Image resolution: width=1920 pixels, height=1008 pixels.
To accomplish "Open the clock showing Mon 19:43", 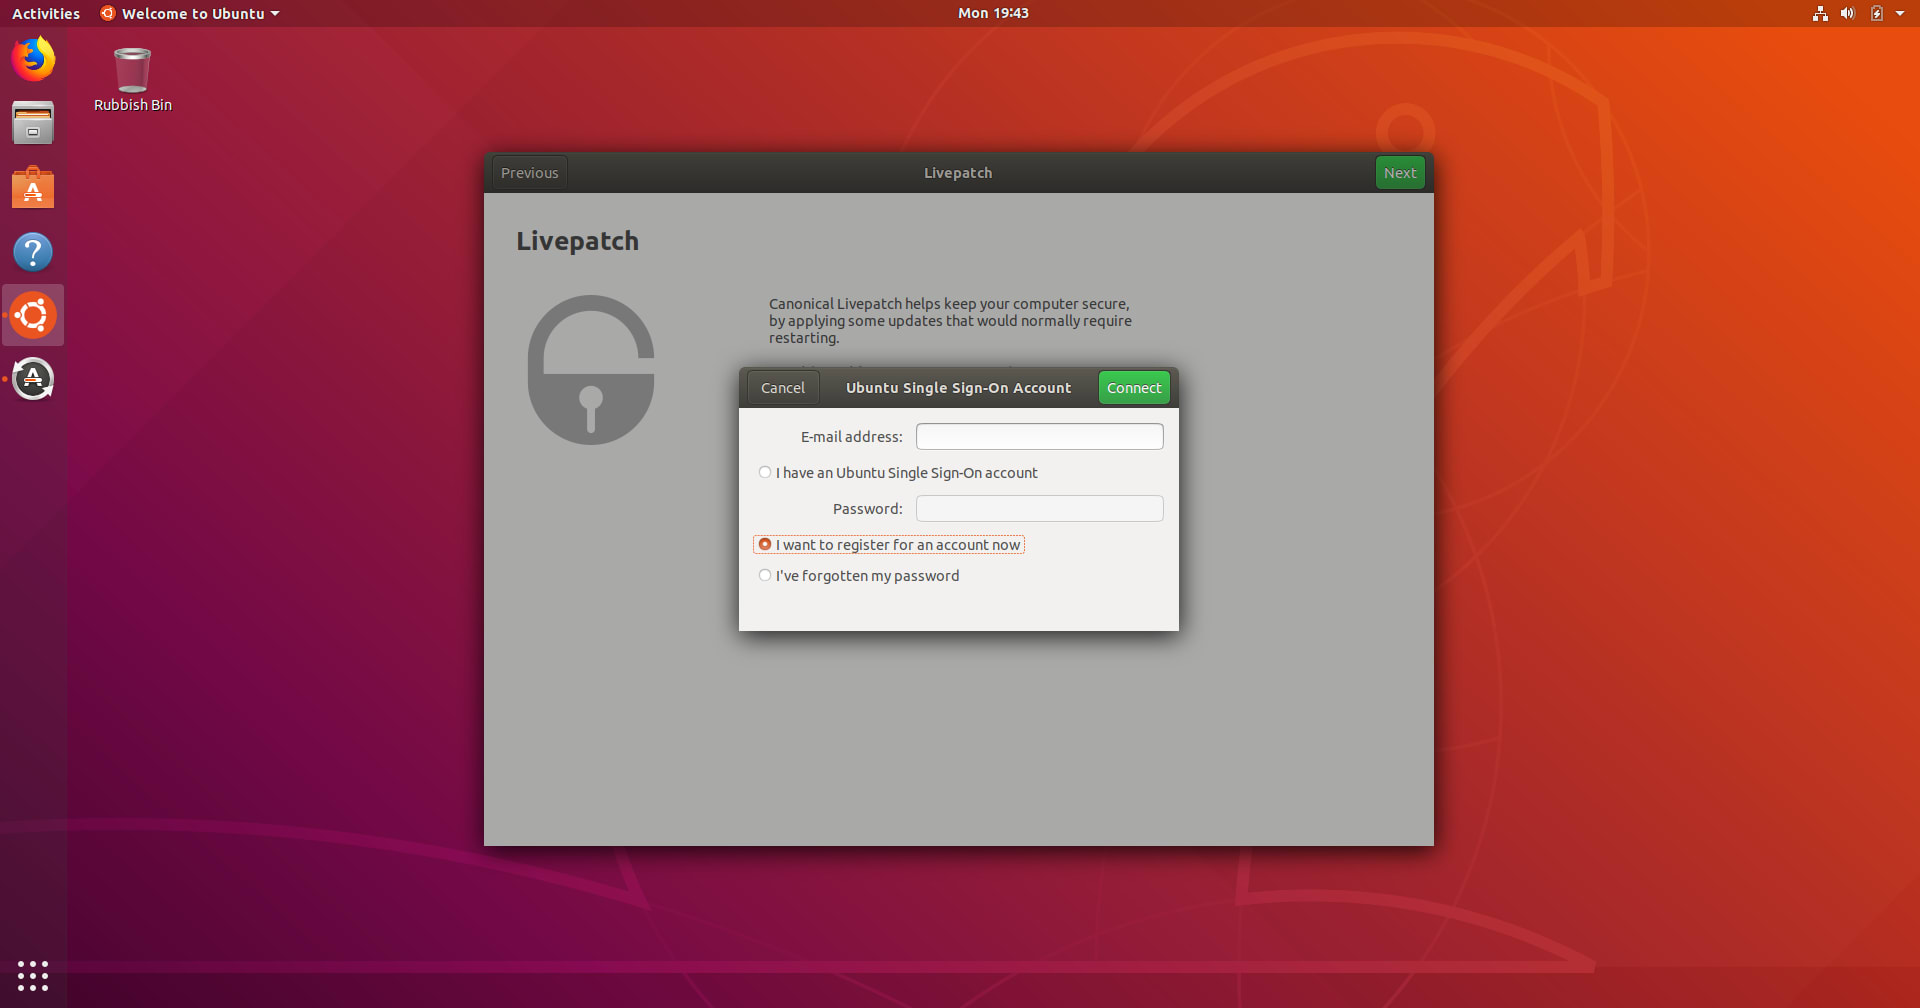I will point(993,13).
